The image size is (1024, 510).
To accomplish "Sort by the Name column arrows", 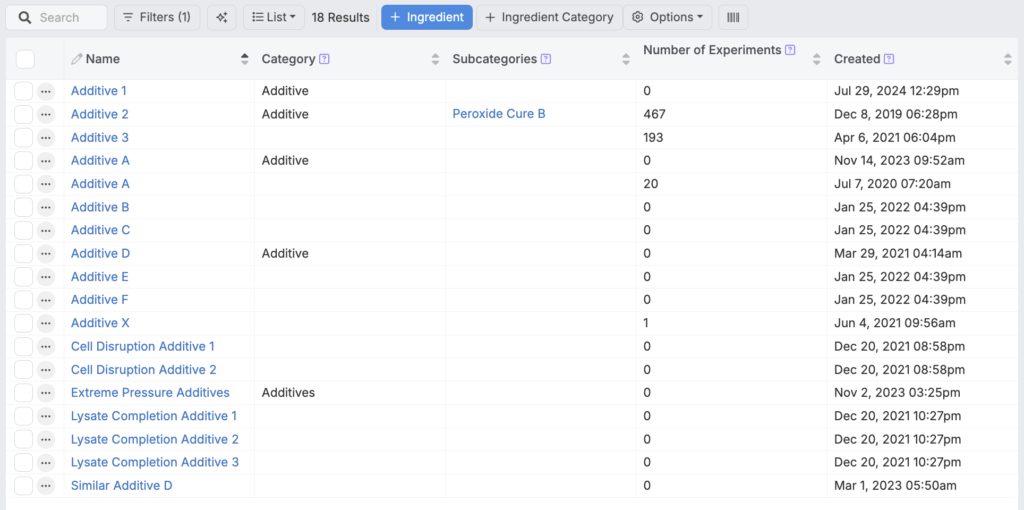I will coord(245,59).
